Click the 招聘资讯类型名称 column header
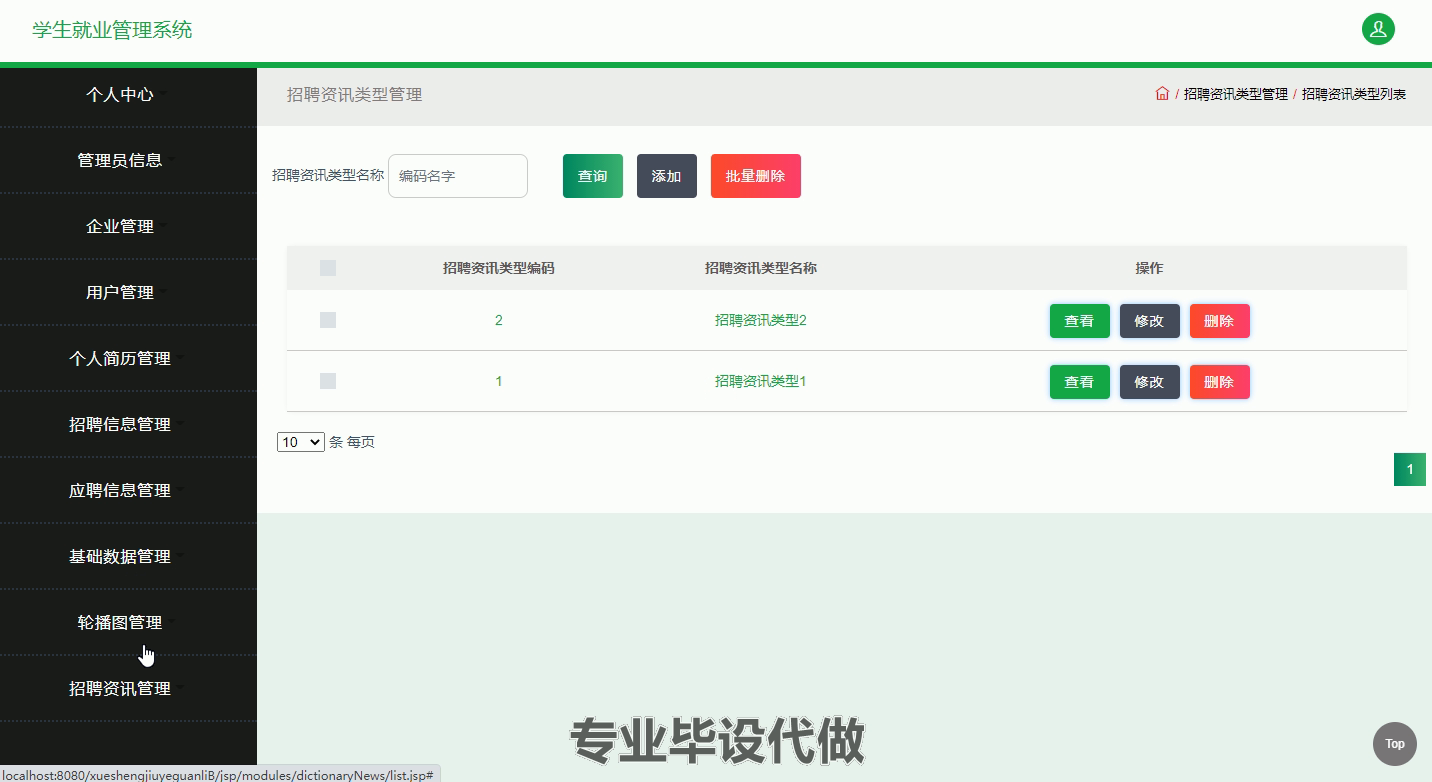Image resolution: width=1432 pixels, height=782 pixels. [x=761, y=268]
